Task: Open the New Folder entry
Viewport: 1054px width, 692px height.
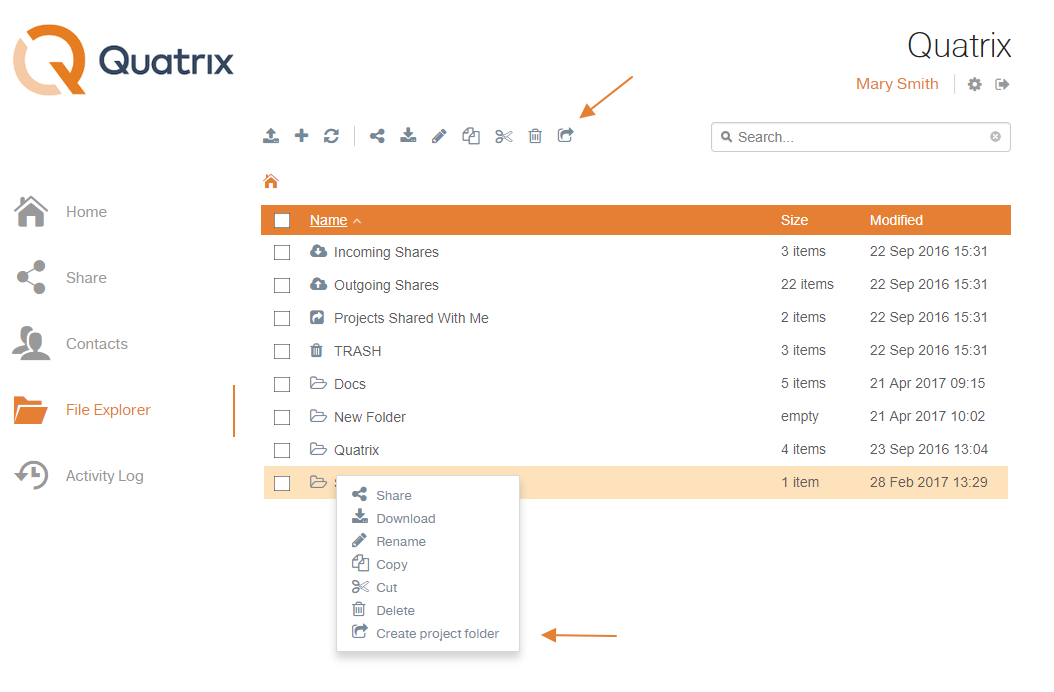Action: pos(370,417)
